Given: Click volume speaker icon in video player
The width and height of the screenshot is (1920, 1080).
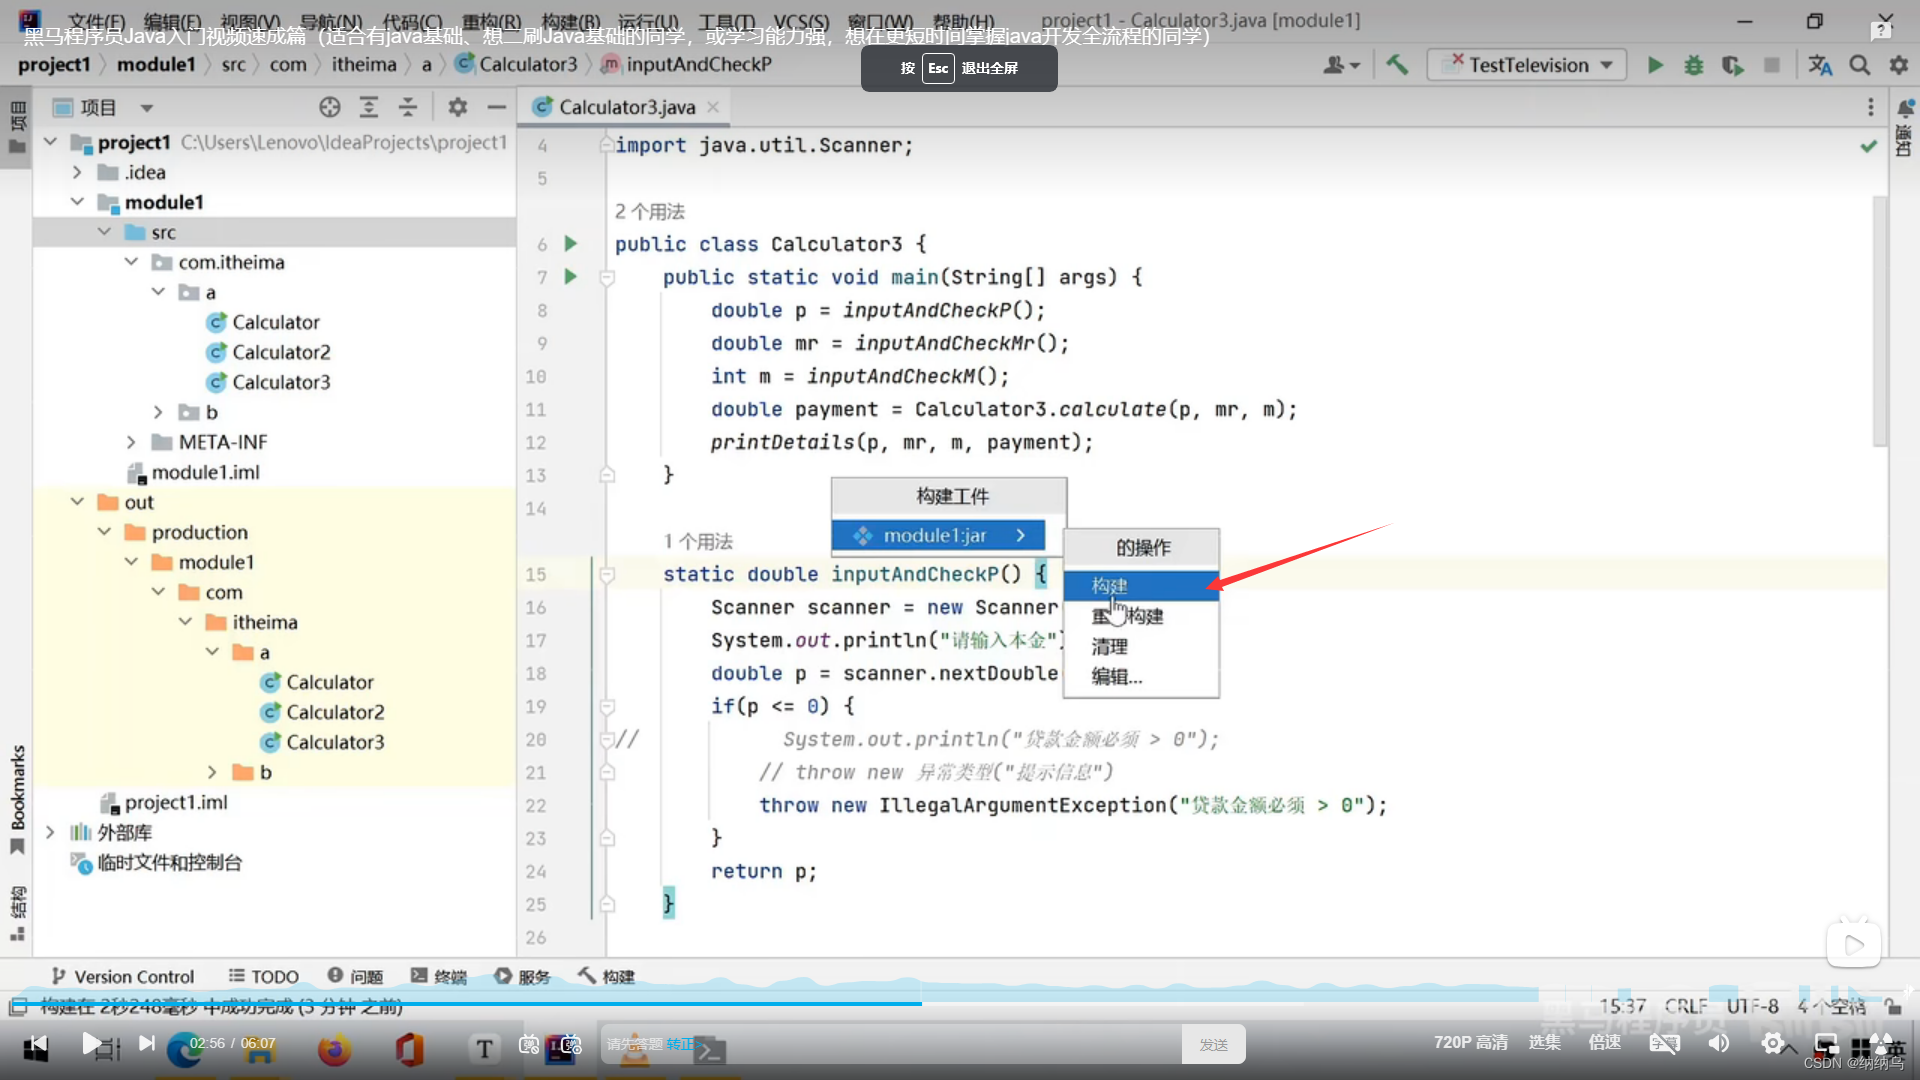Looking at the screenshot, I should [1719, 1043].
